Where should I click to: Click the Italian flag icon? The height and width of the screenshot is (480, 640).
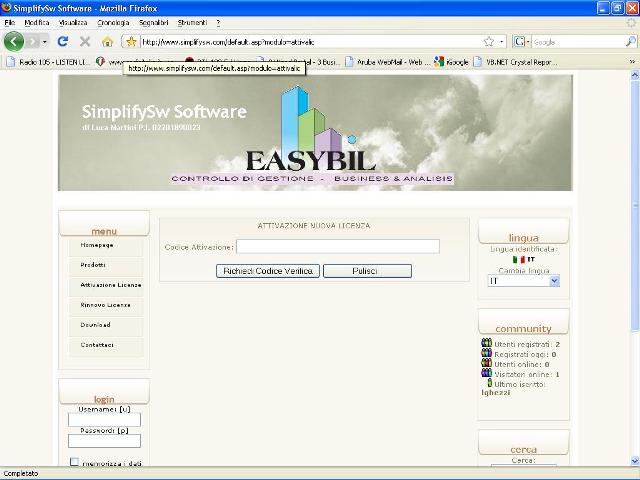pos(518,259)
